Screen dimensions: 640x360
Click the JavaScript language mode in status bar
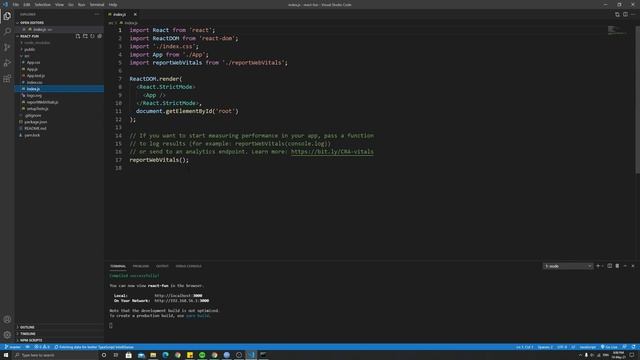coord(588,347)
